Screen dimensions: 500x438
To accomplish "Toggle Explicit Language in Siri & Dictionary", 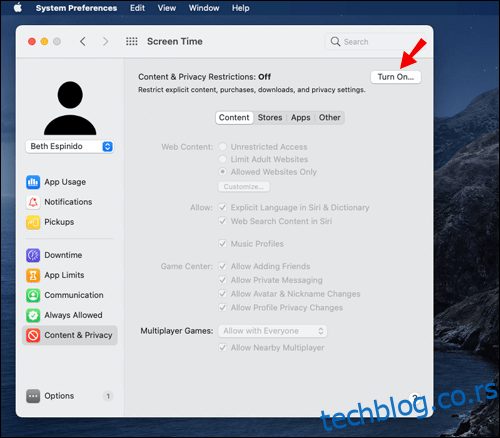I will click(x=222, y=207).
